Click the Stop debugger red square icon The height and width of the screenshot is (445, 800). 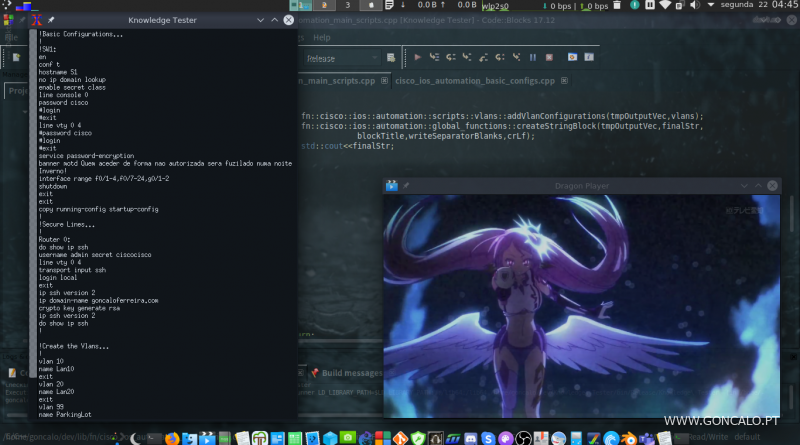(x=547, y=57)
